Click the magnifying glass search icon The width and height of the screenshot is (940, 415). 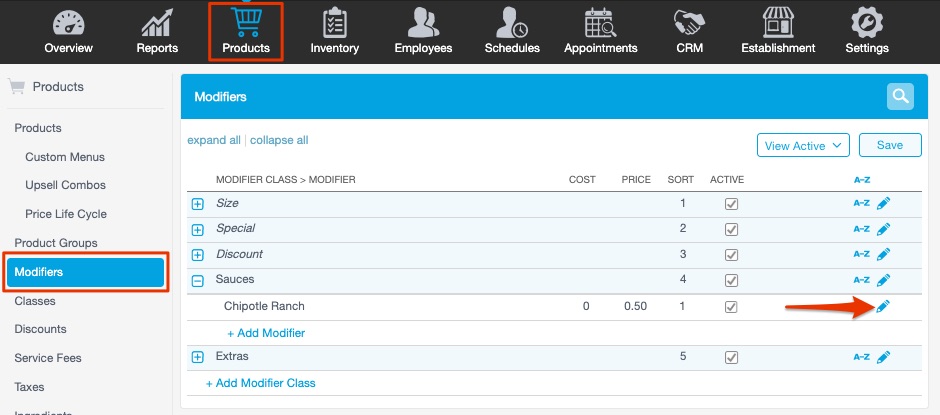(901, 97)
